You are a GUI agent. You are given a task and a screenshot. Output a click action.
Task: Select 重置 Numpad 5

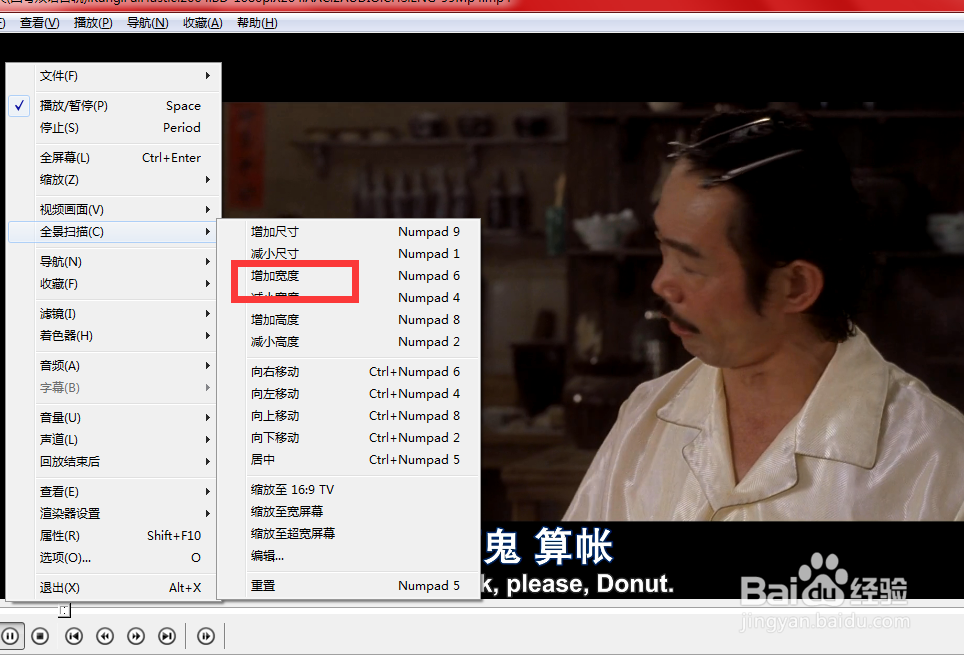click(349, 586)
